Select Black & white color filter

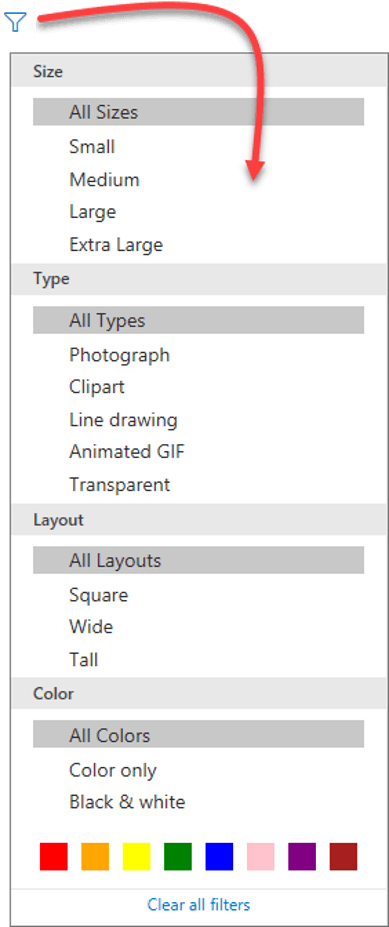pos(127,802)
